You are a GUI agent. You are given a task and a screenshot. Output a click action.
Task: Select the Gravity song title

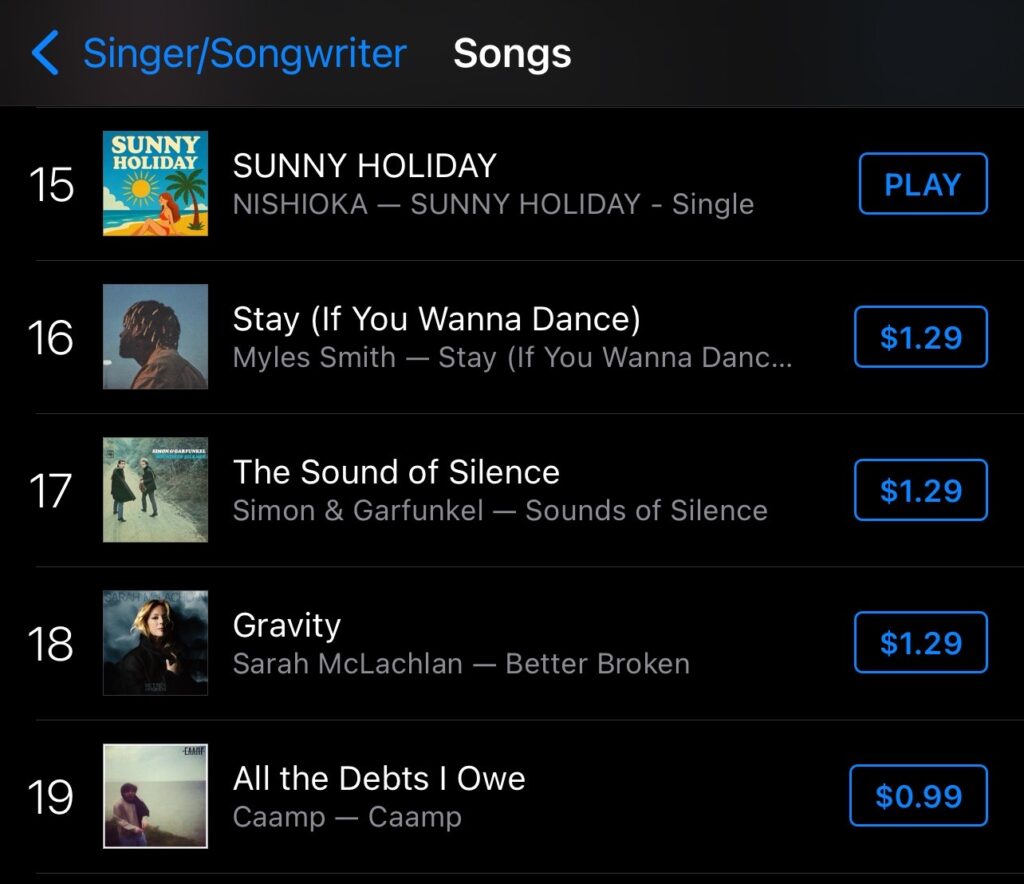tap(287, 625)
